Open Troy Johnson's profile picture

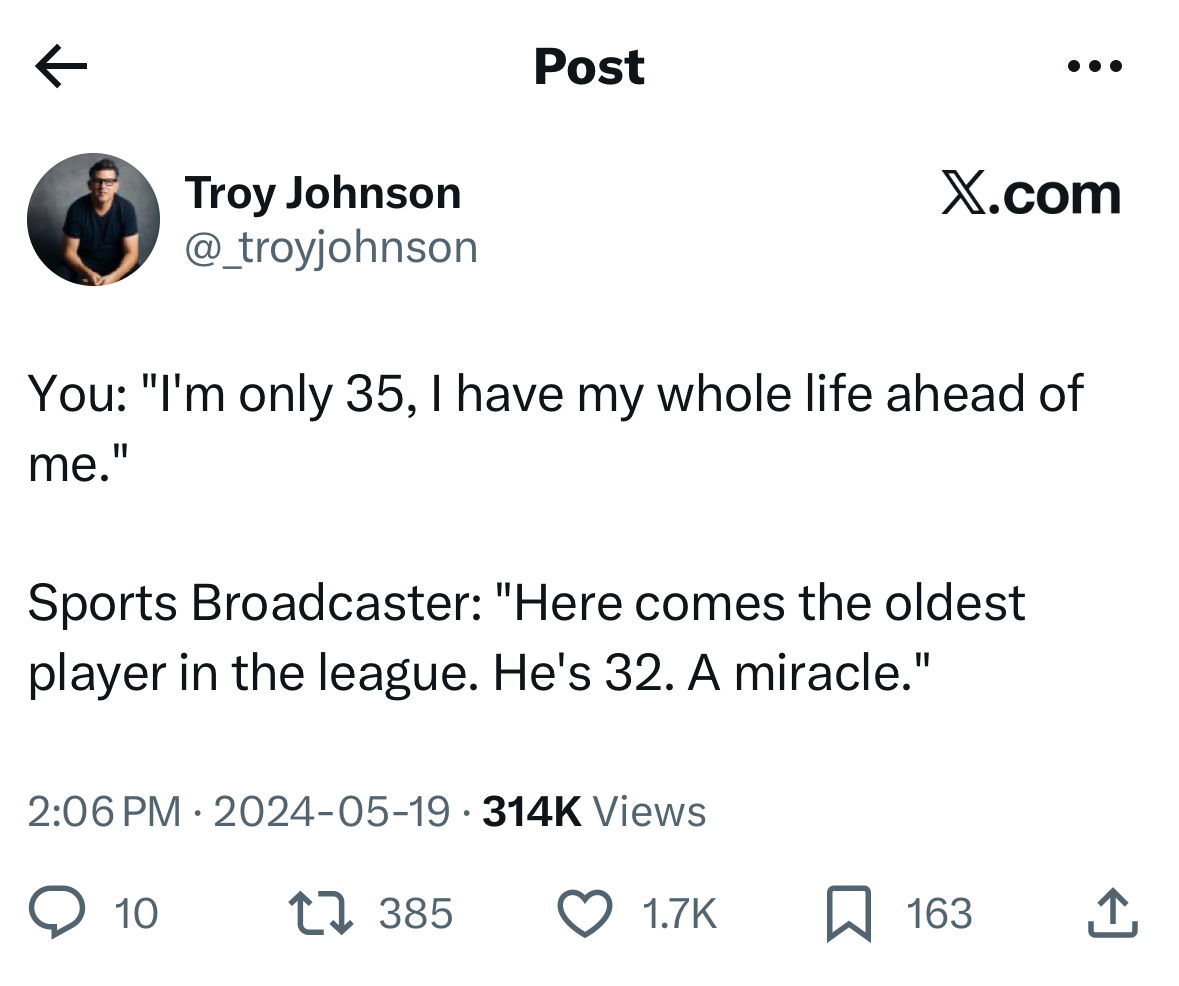pos(93,220)
